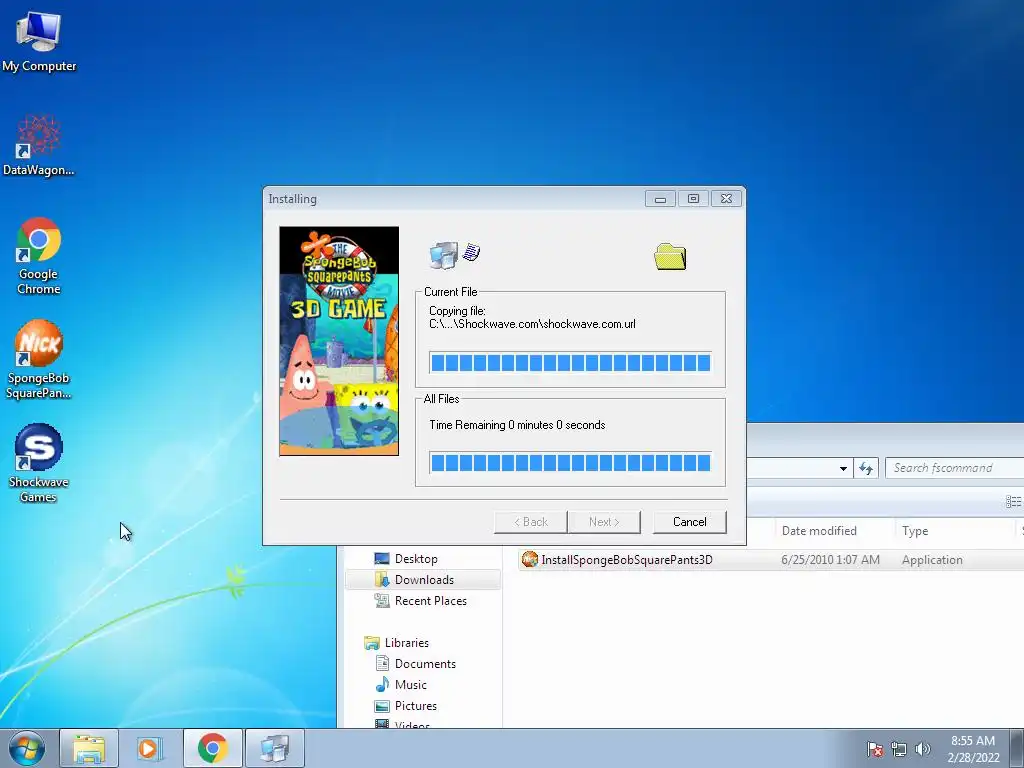Viewport: 1024px width, 768px height.
Task: Open Pictures library in Explorer
Action: coord(415,706)
